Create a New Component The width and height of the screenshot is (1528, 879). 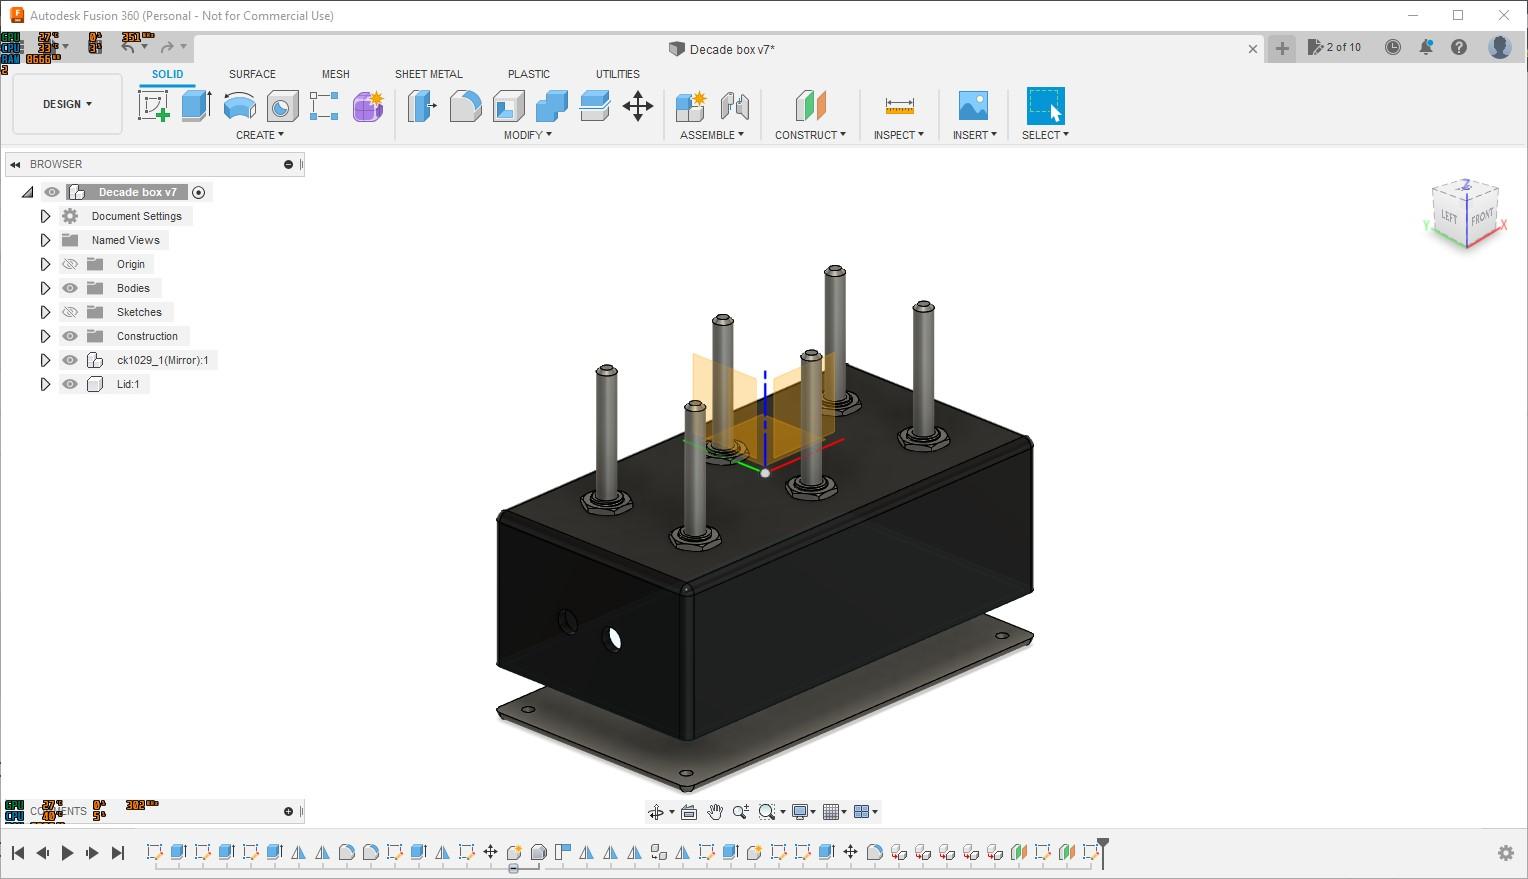pos(690,105)
